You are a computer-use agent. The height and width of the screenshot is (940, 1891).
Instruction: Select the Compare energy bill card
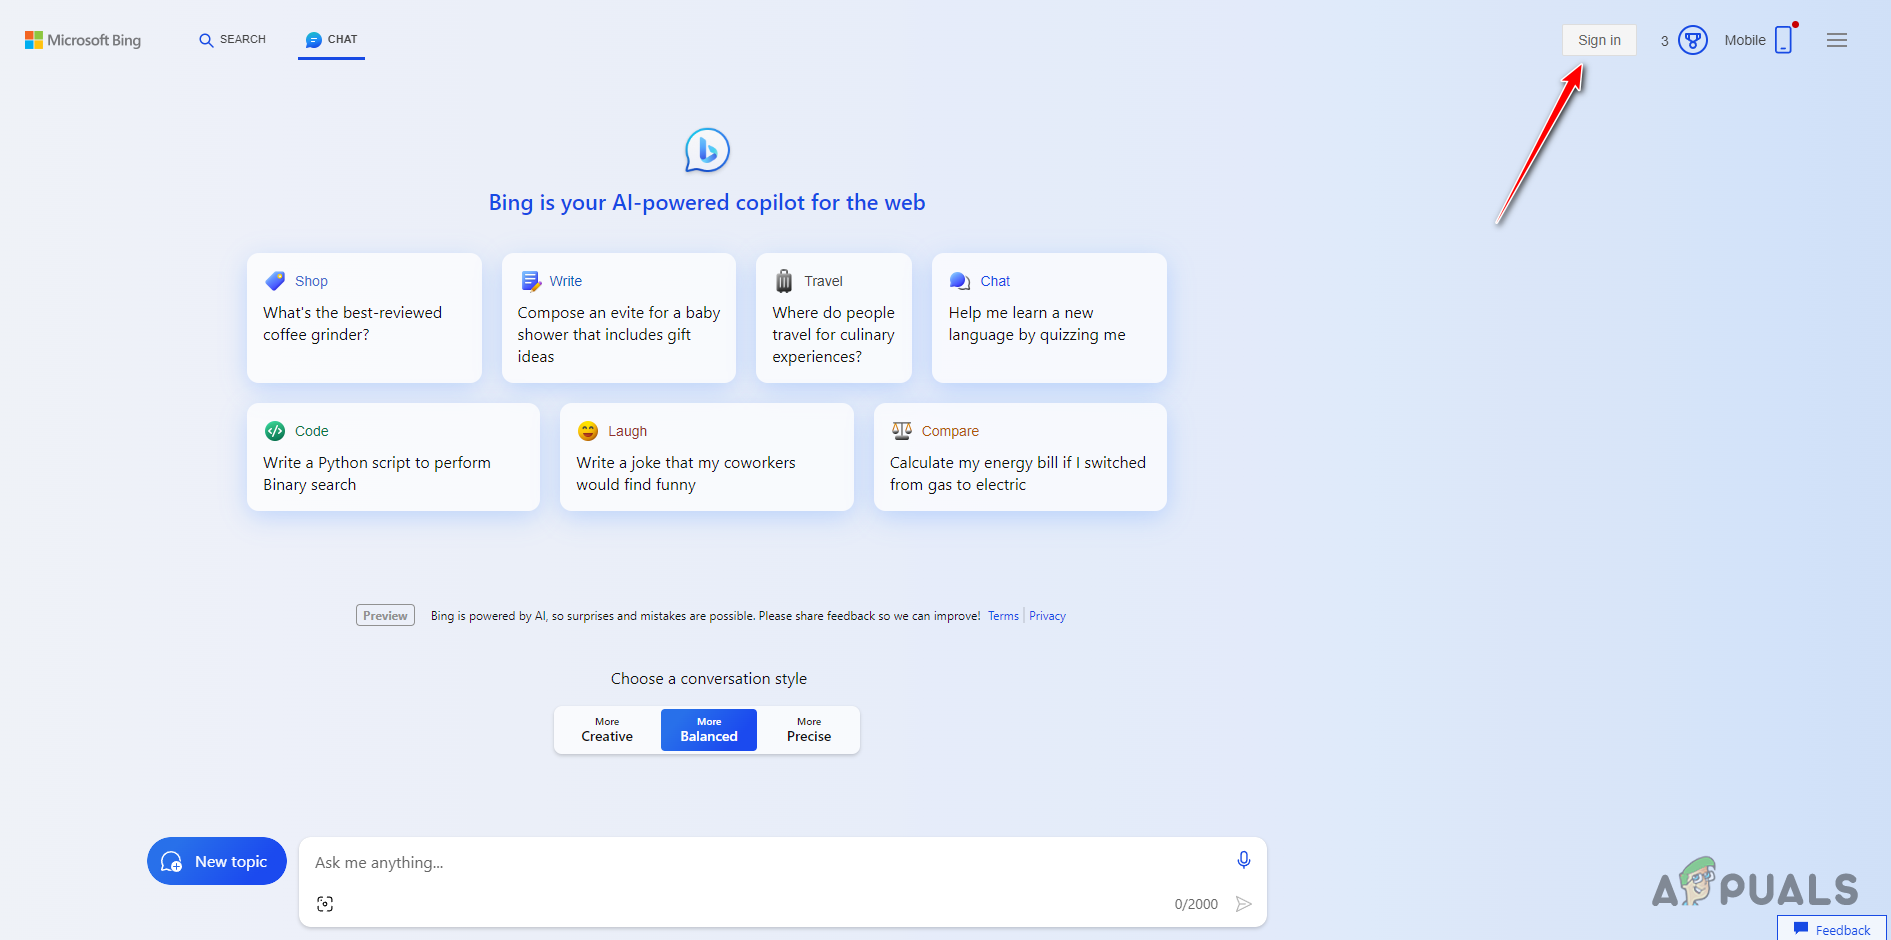pyautogui.click(x=1020, y=457)
